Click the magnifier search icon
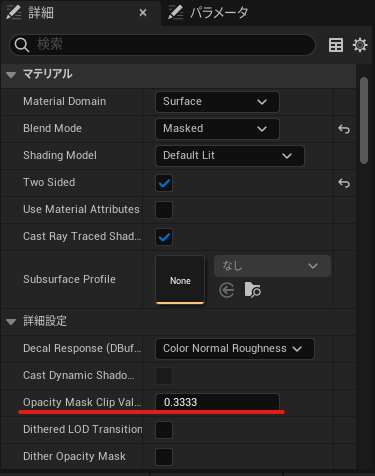Screen dimensions: 375x476 [22, 45]
